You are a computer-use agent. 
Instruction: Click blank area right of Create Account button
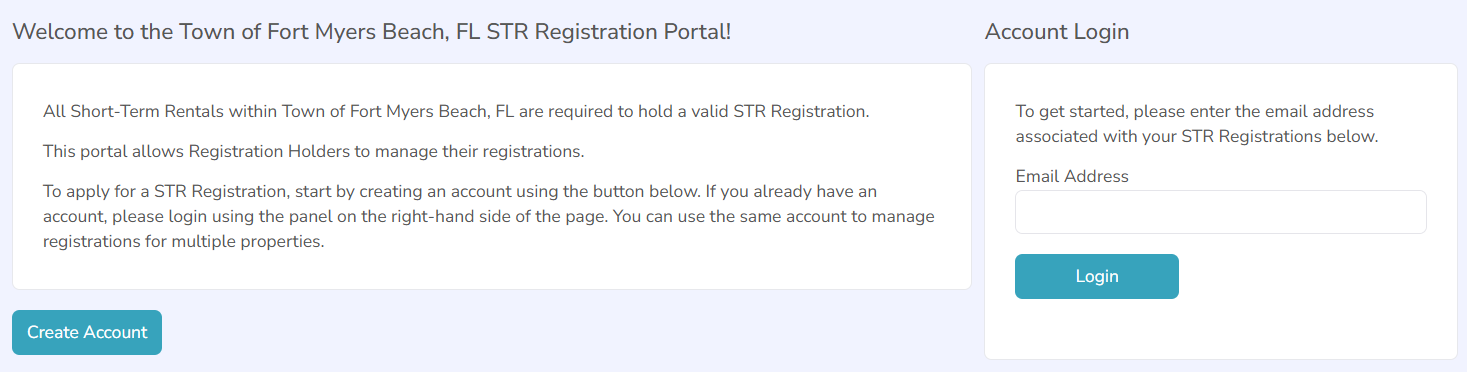coord(560,332)
